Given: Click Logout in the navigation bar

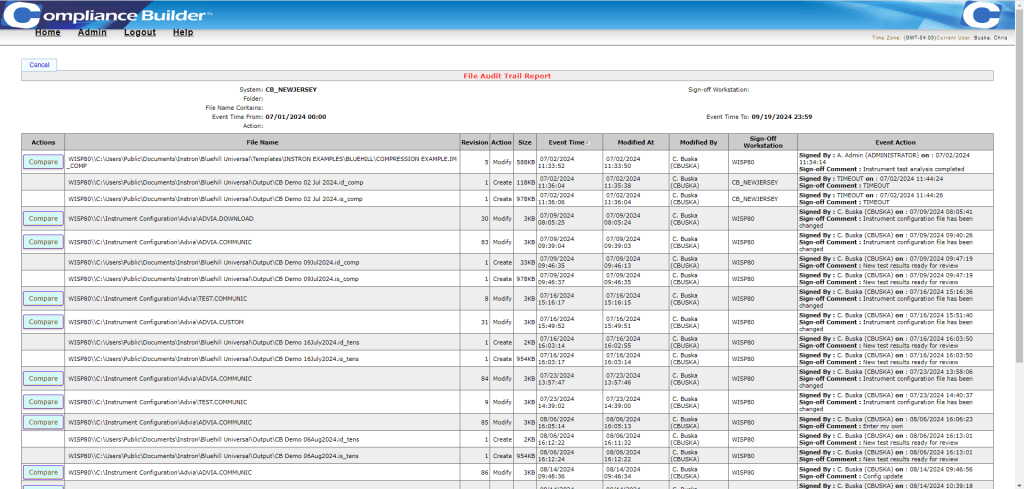Looking at the screenshot, I should [x=140, y=33].
